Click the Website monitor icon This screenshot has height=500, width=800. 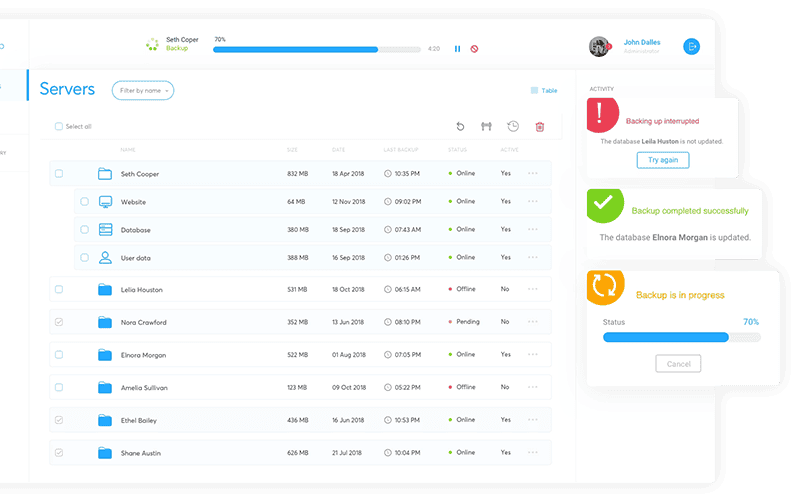point(105,201)
